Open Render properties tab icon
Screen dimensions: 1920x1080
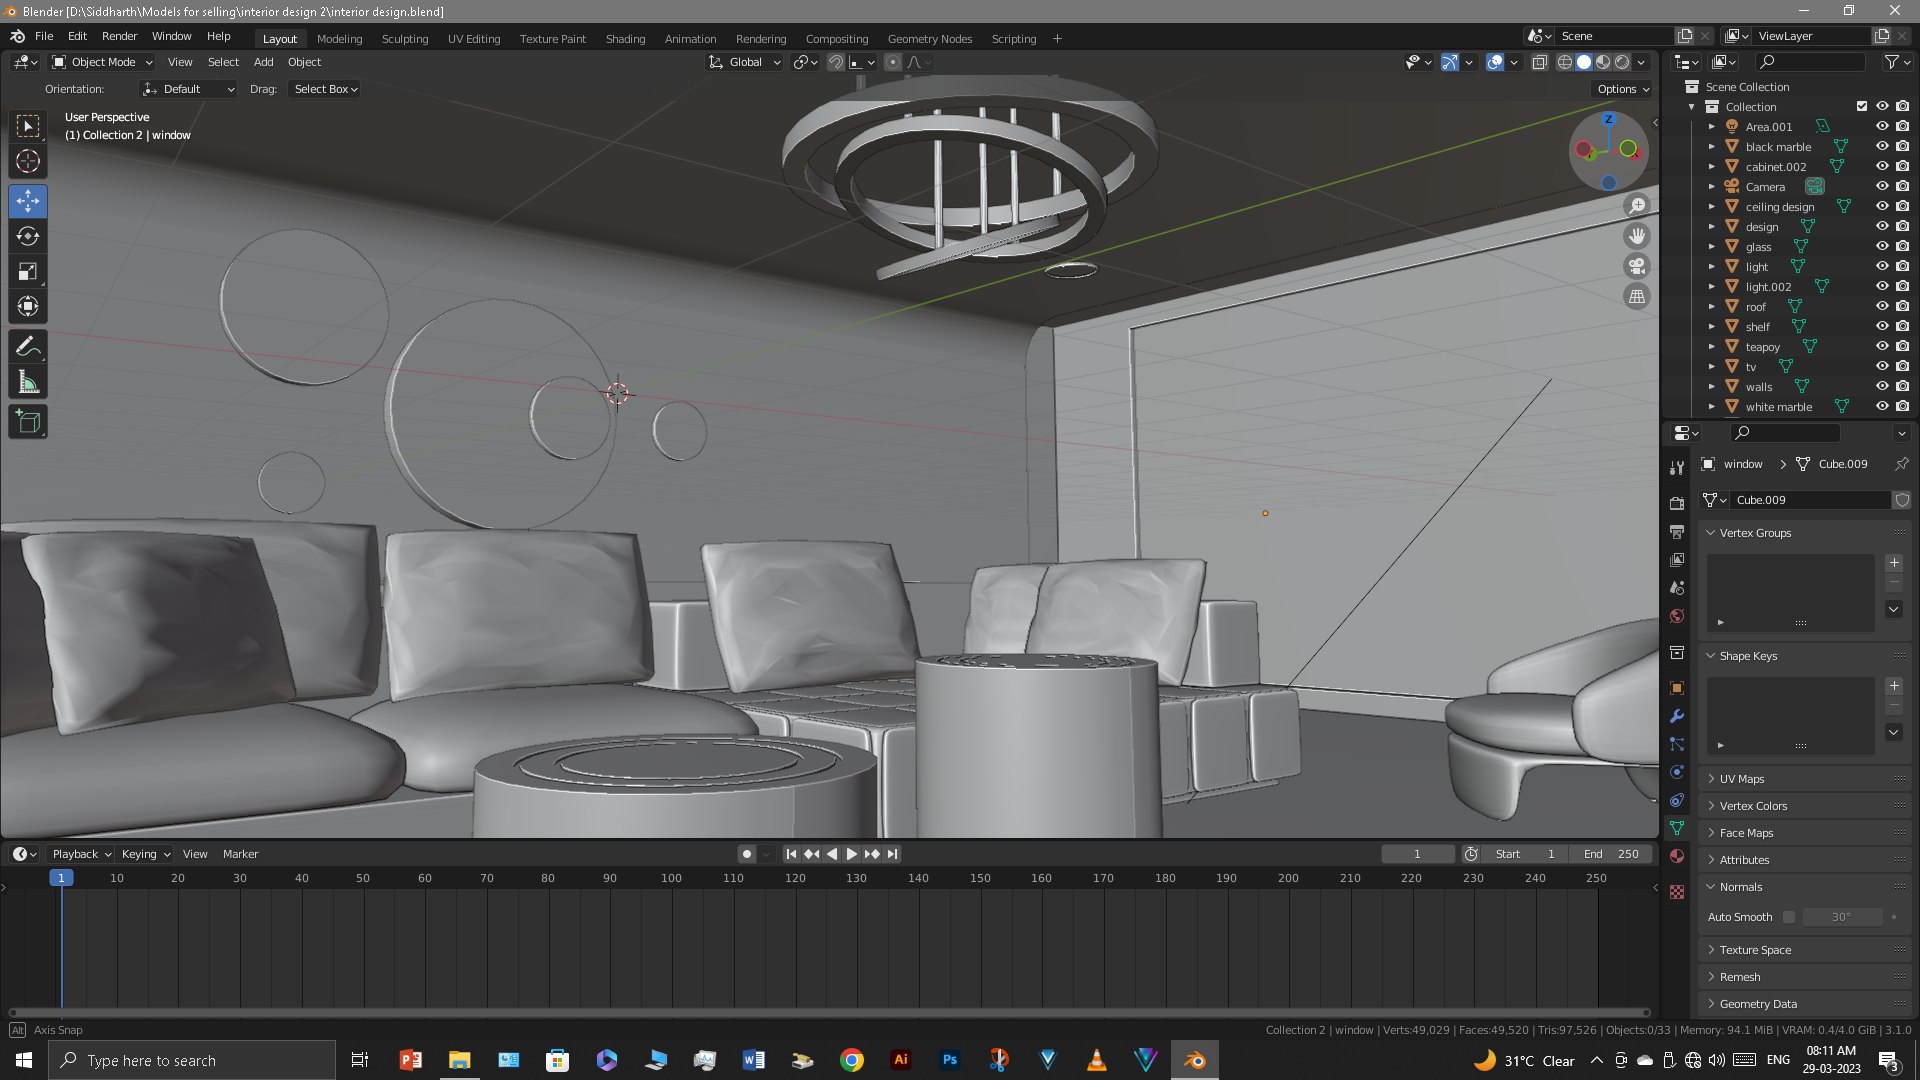pos(1677,503)
